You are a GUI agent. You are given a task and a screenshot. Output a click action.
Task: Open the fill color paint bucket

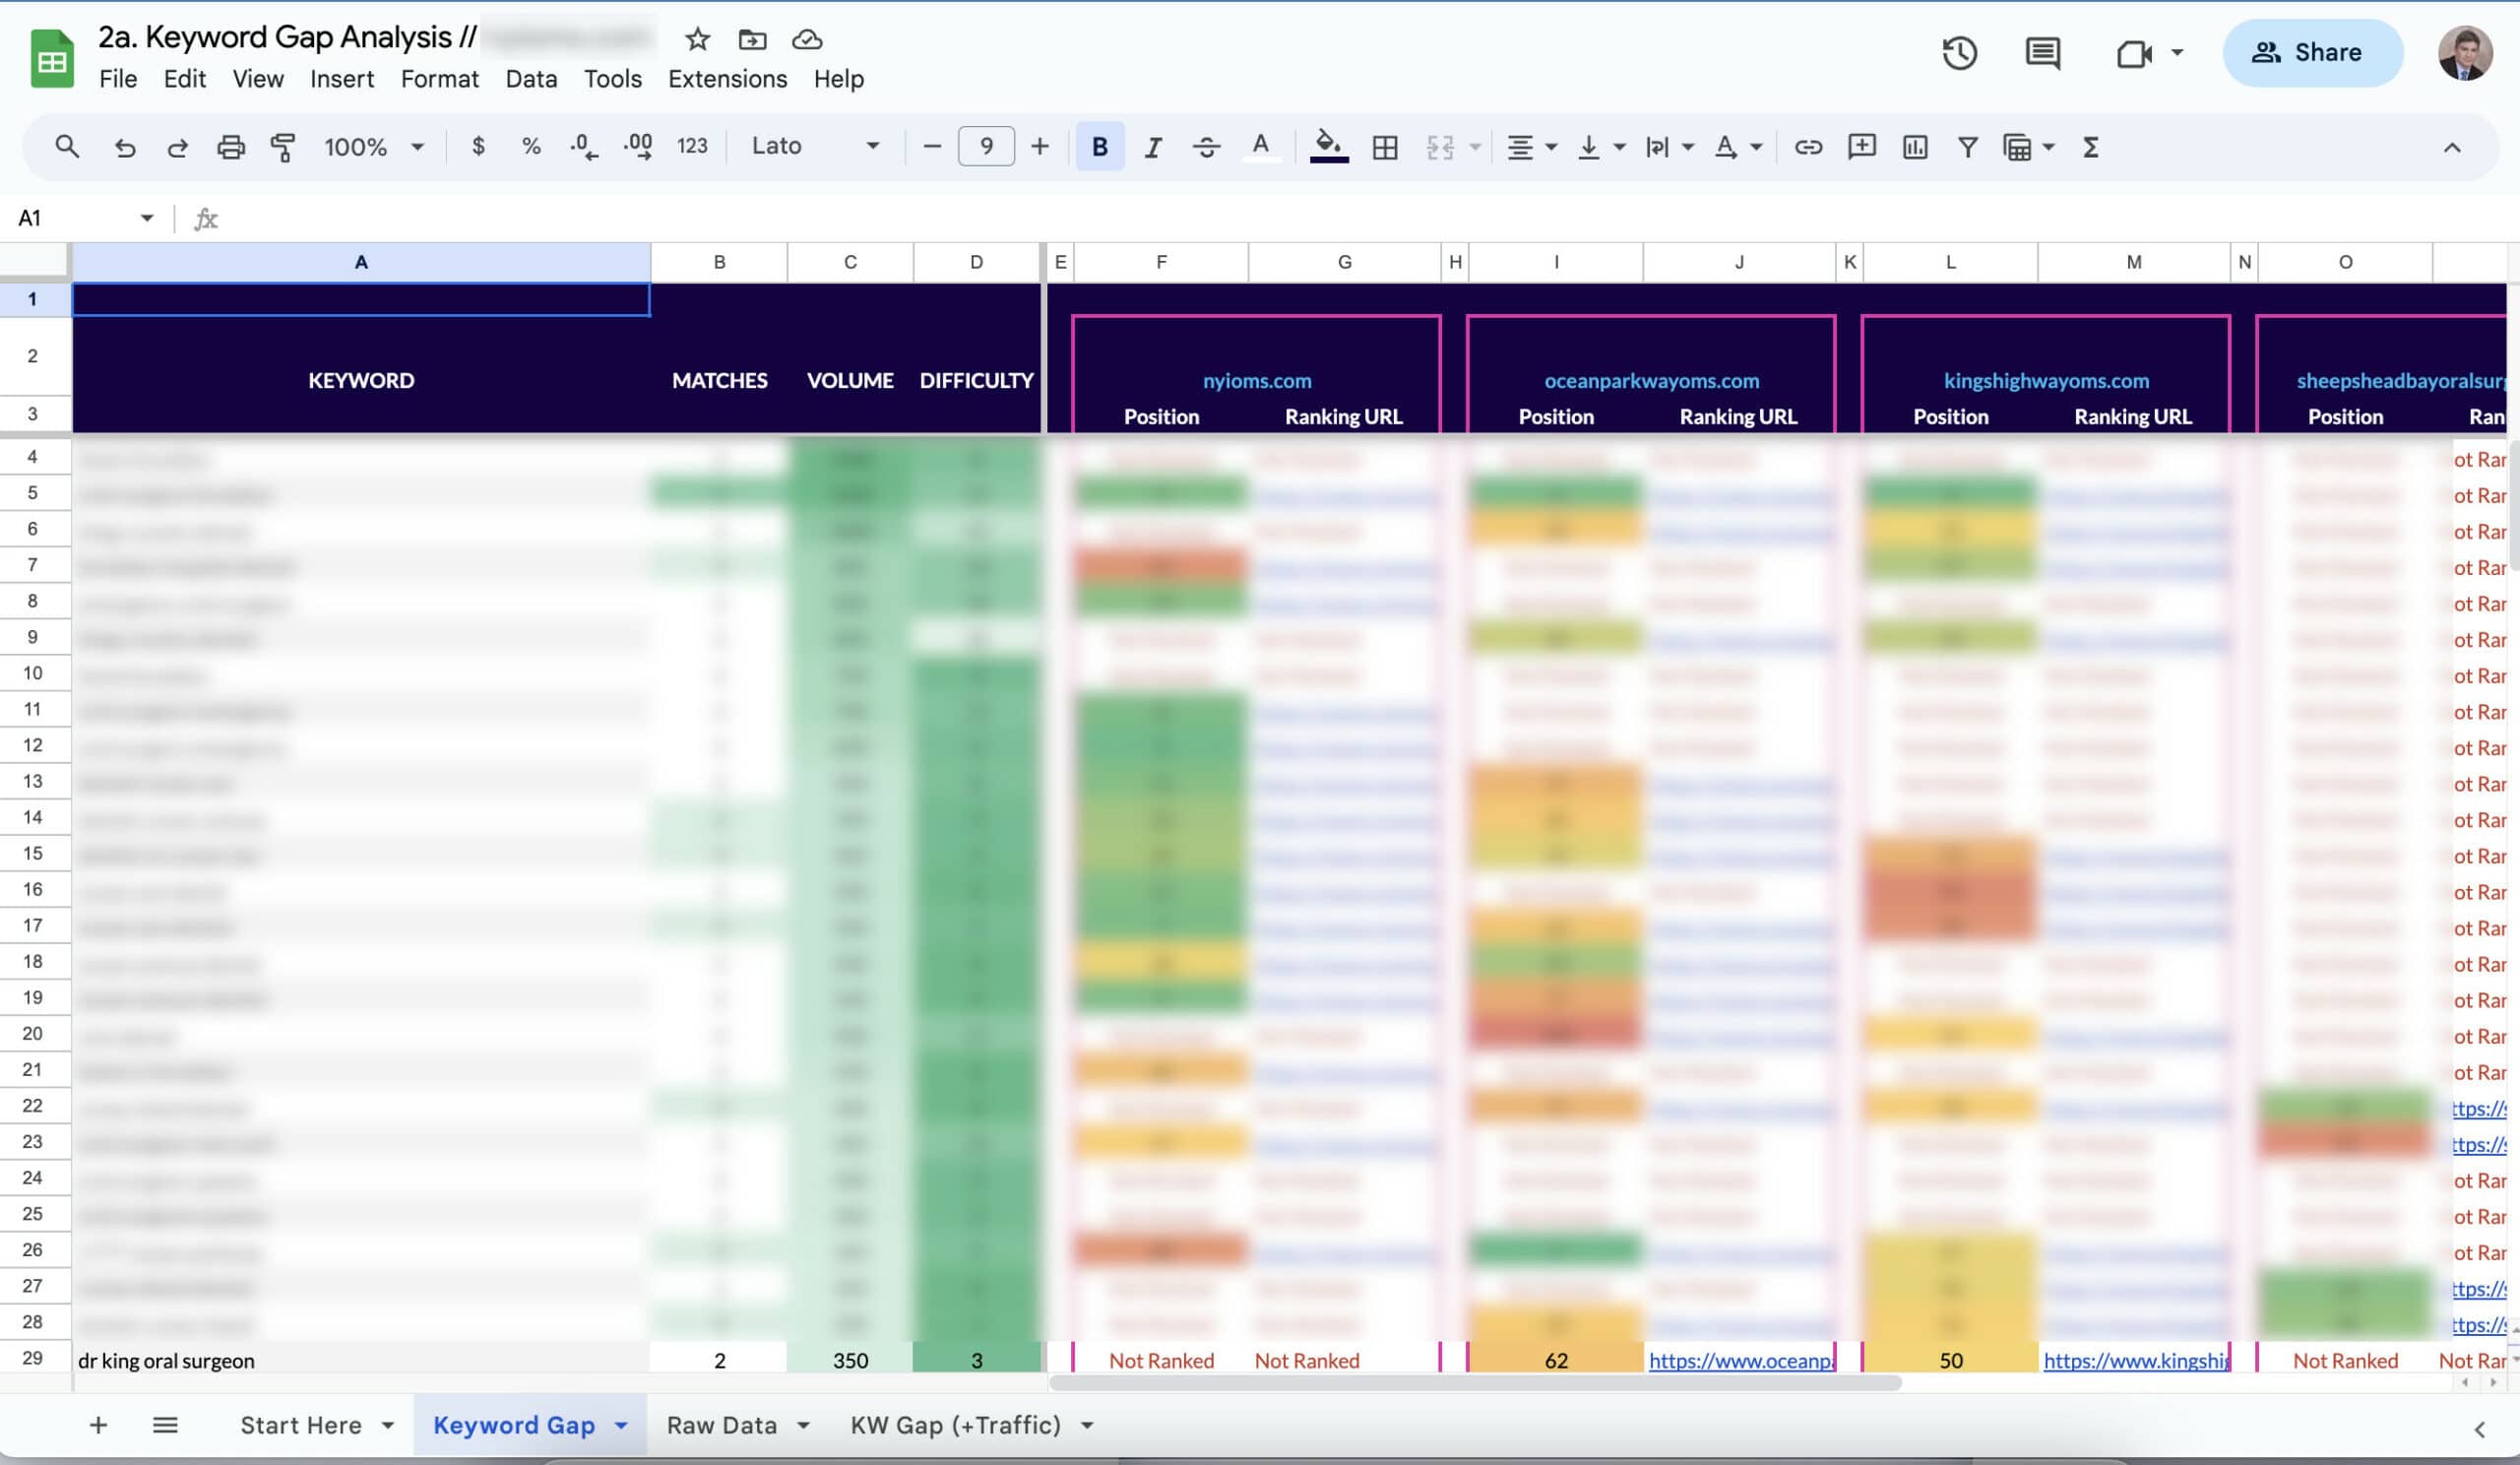coord(1327,145)
